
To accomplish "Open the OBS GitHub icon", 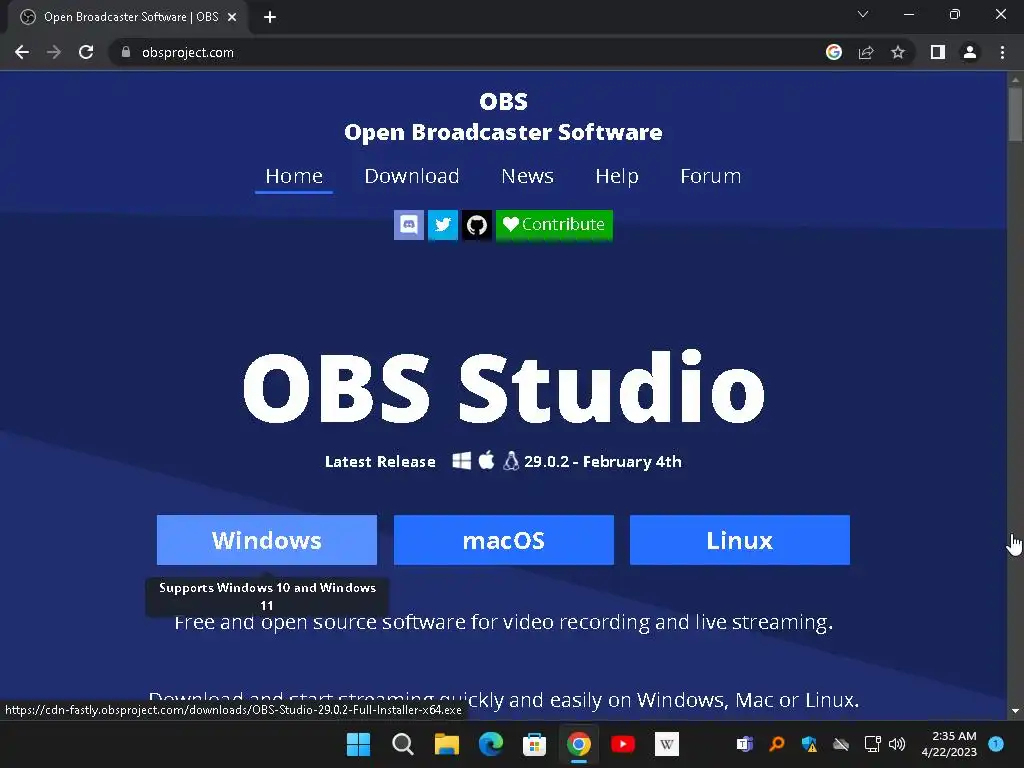I will pos(477,225).
